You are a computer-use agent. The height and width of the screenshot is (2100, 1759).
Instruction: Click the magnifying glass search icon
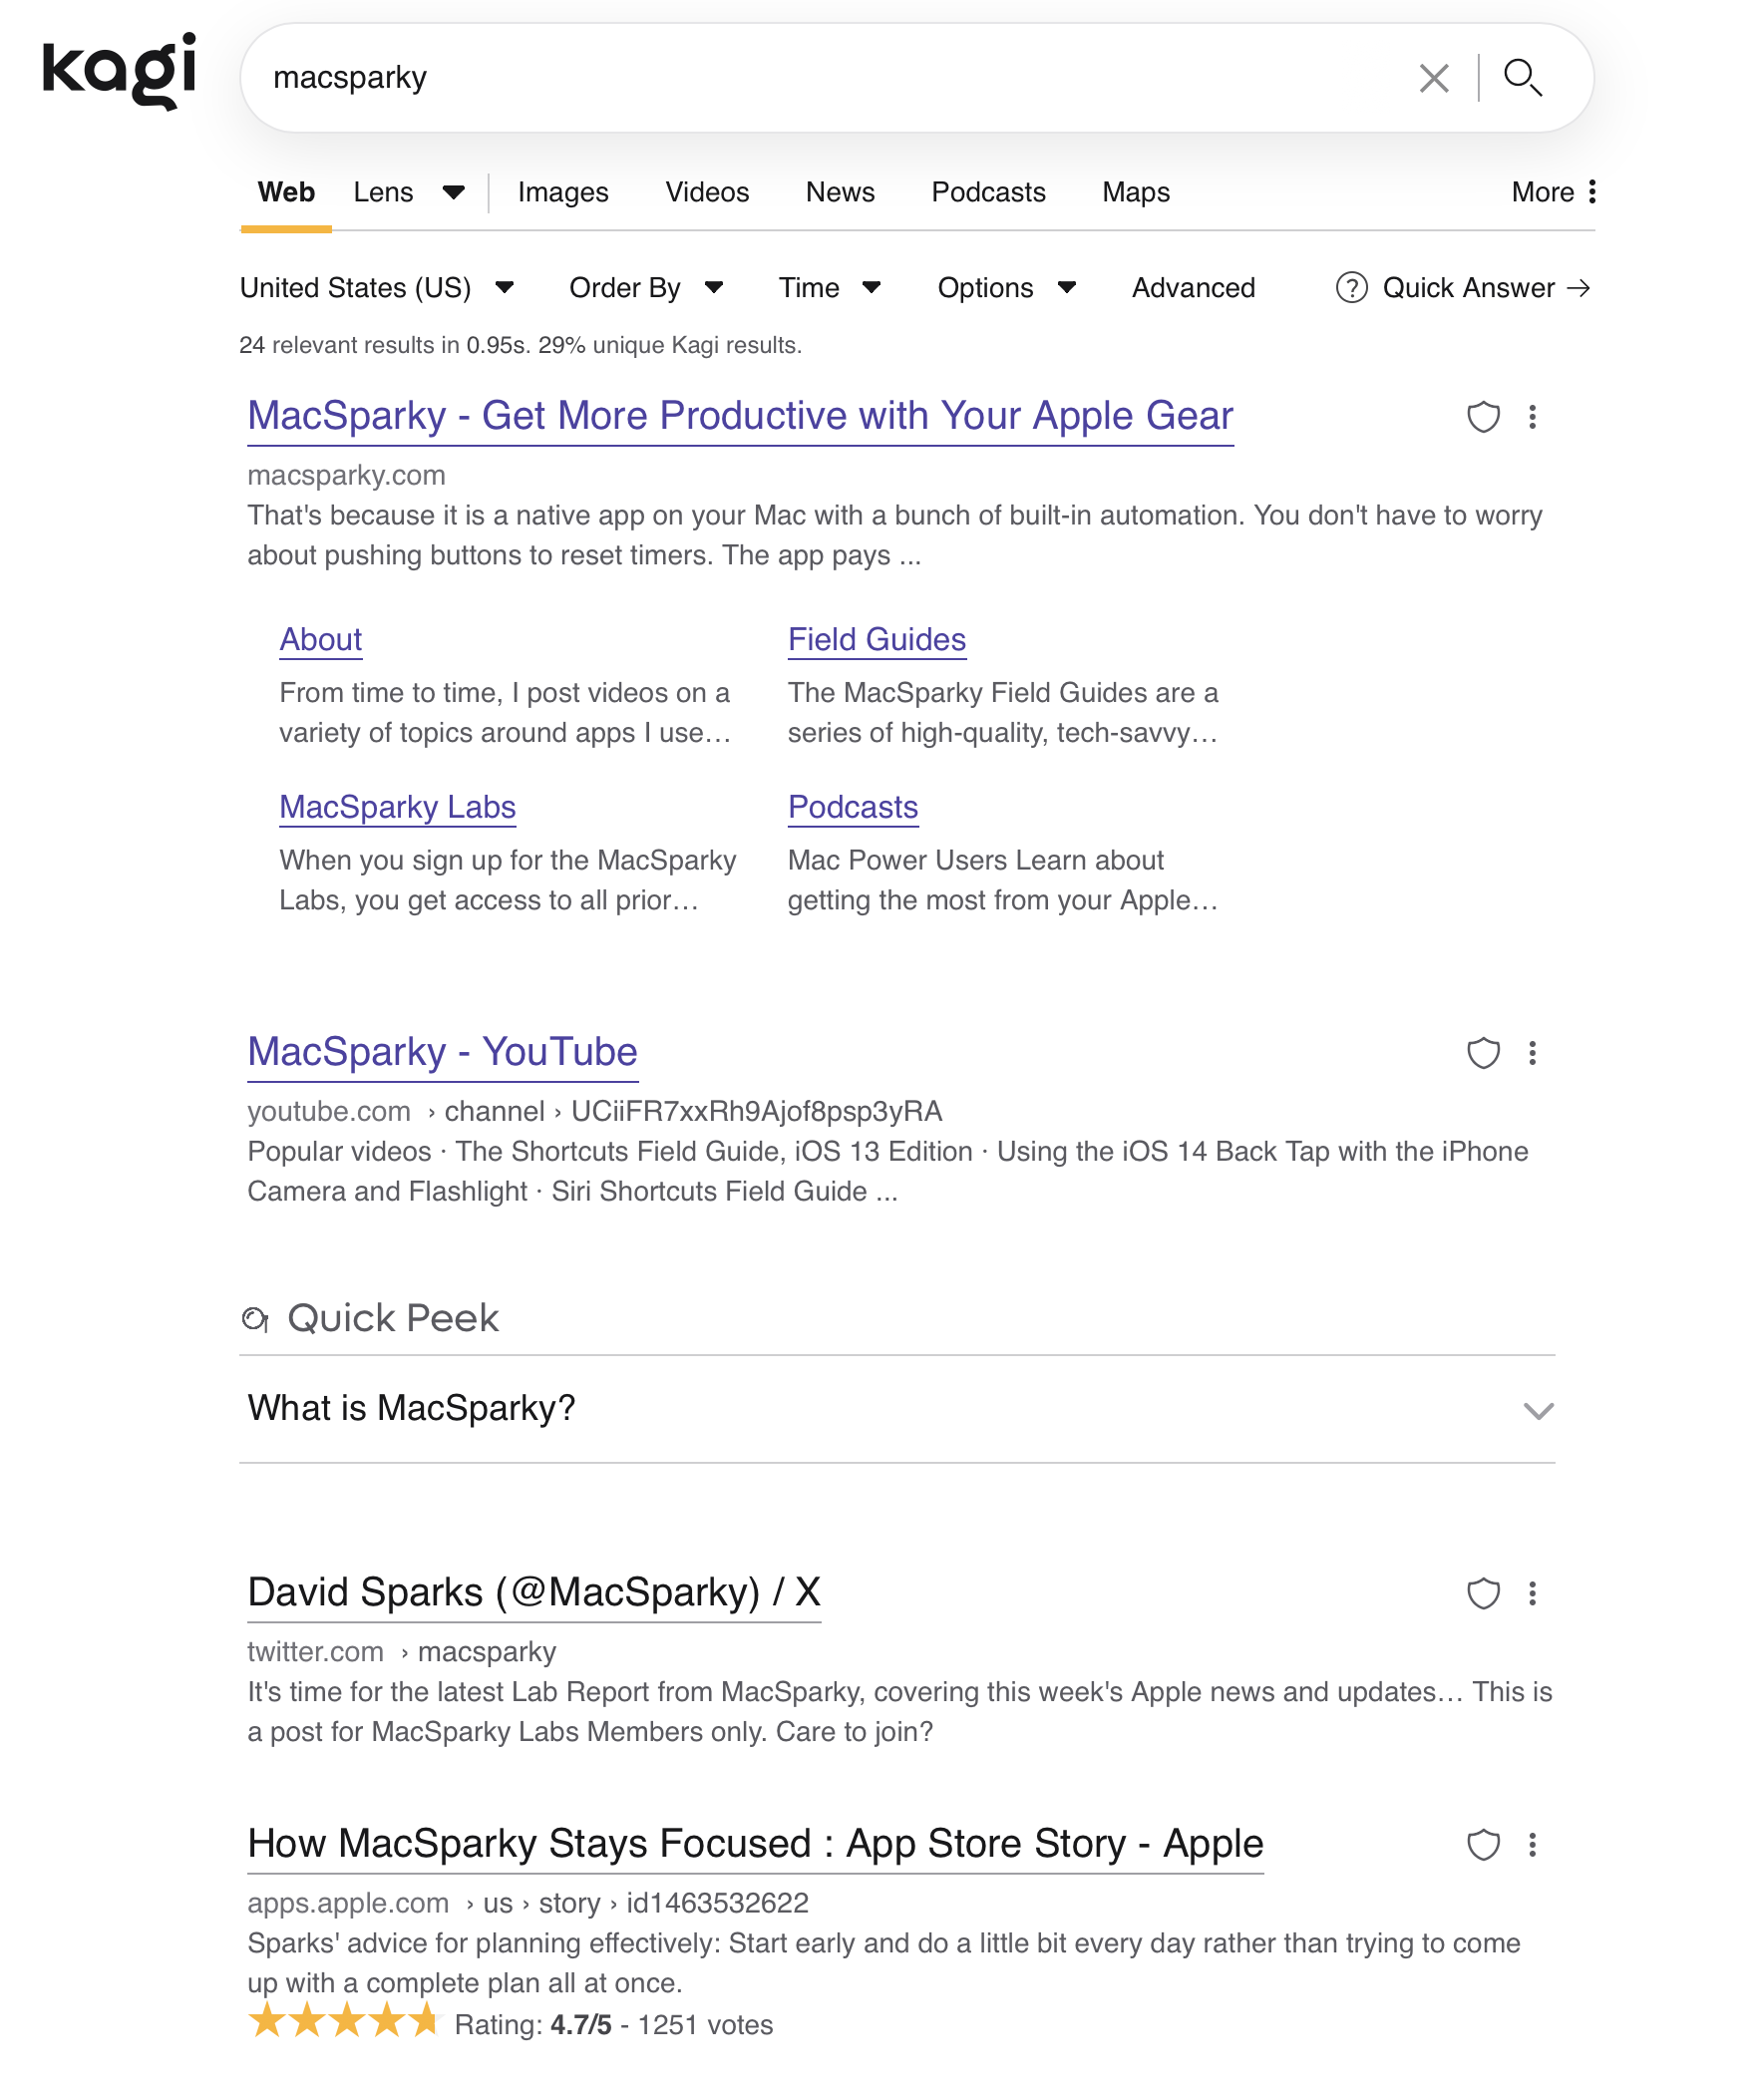click(x=1522, y=78)
